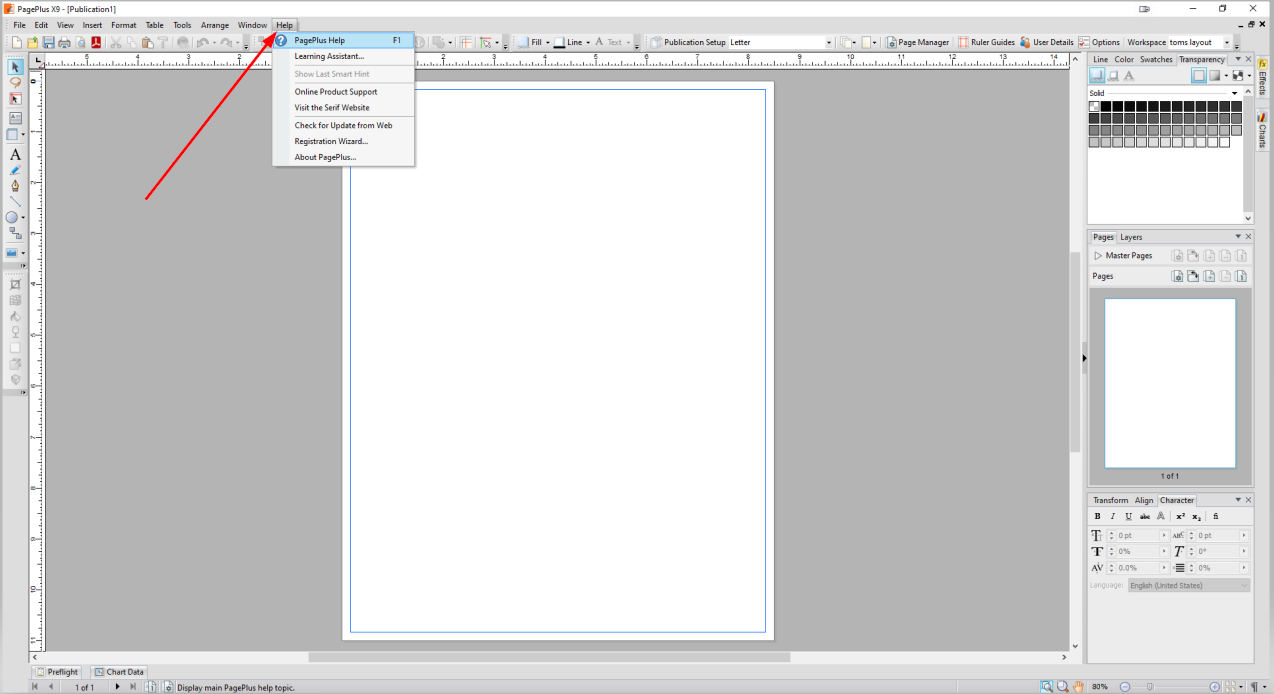Open the Line color dropdown
The image size is (1274, 694).
(x=588, y=42)
